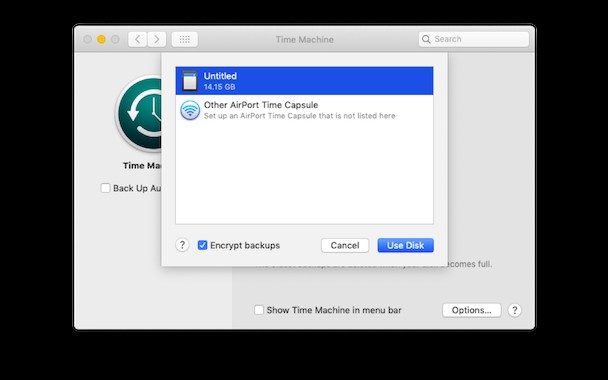Open help beside the Options button
Image resolution: width=608 pixels, height=380 pixels.
515,310
